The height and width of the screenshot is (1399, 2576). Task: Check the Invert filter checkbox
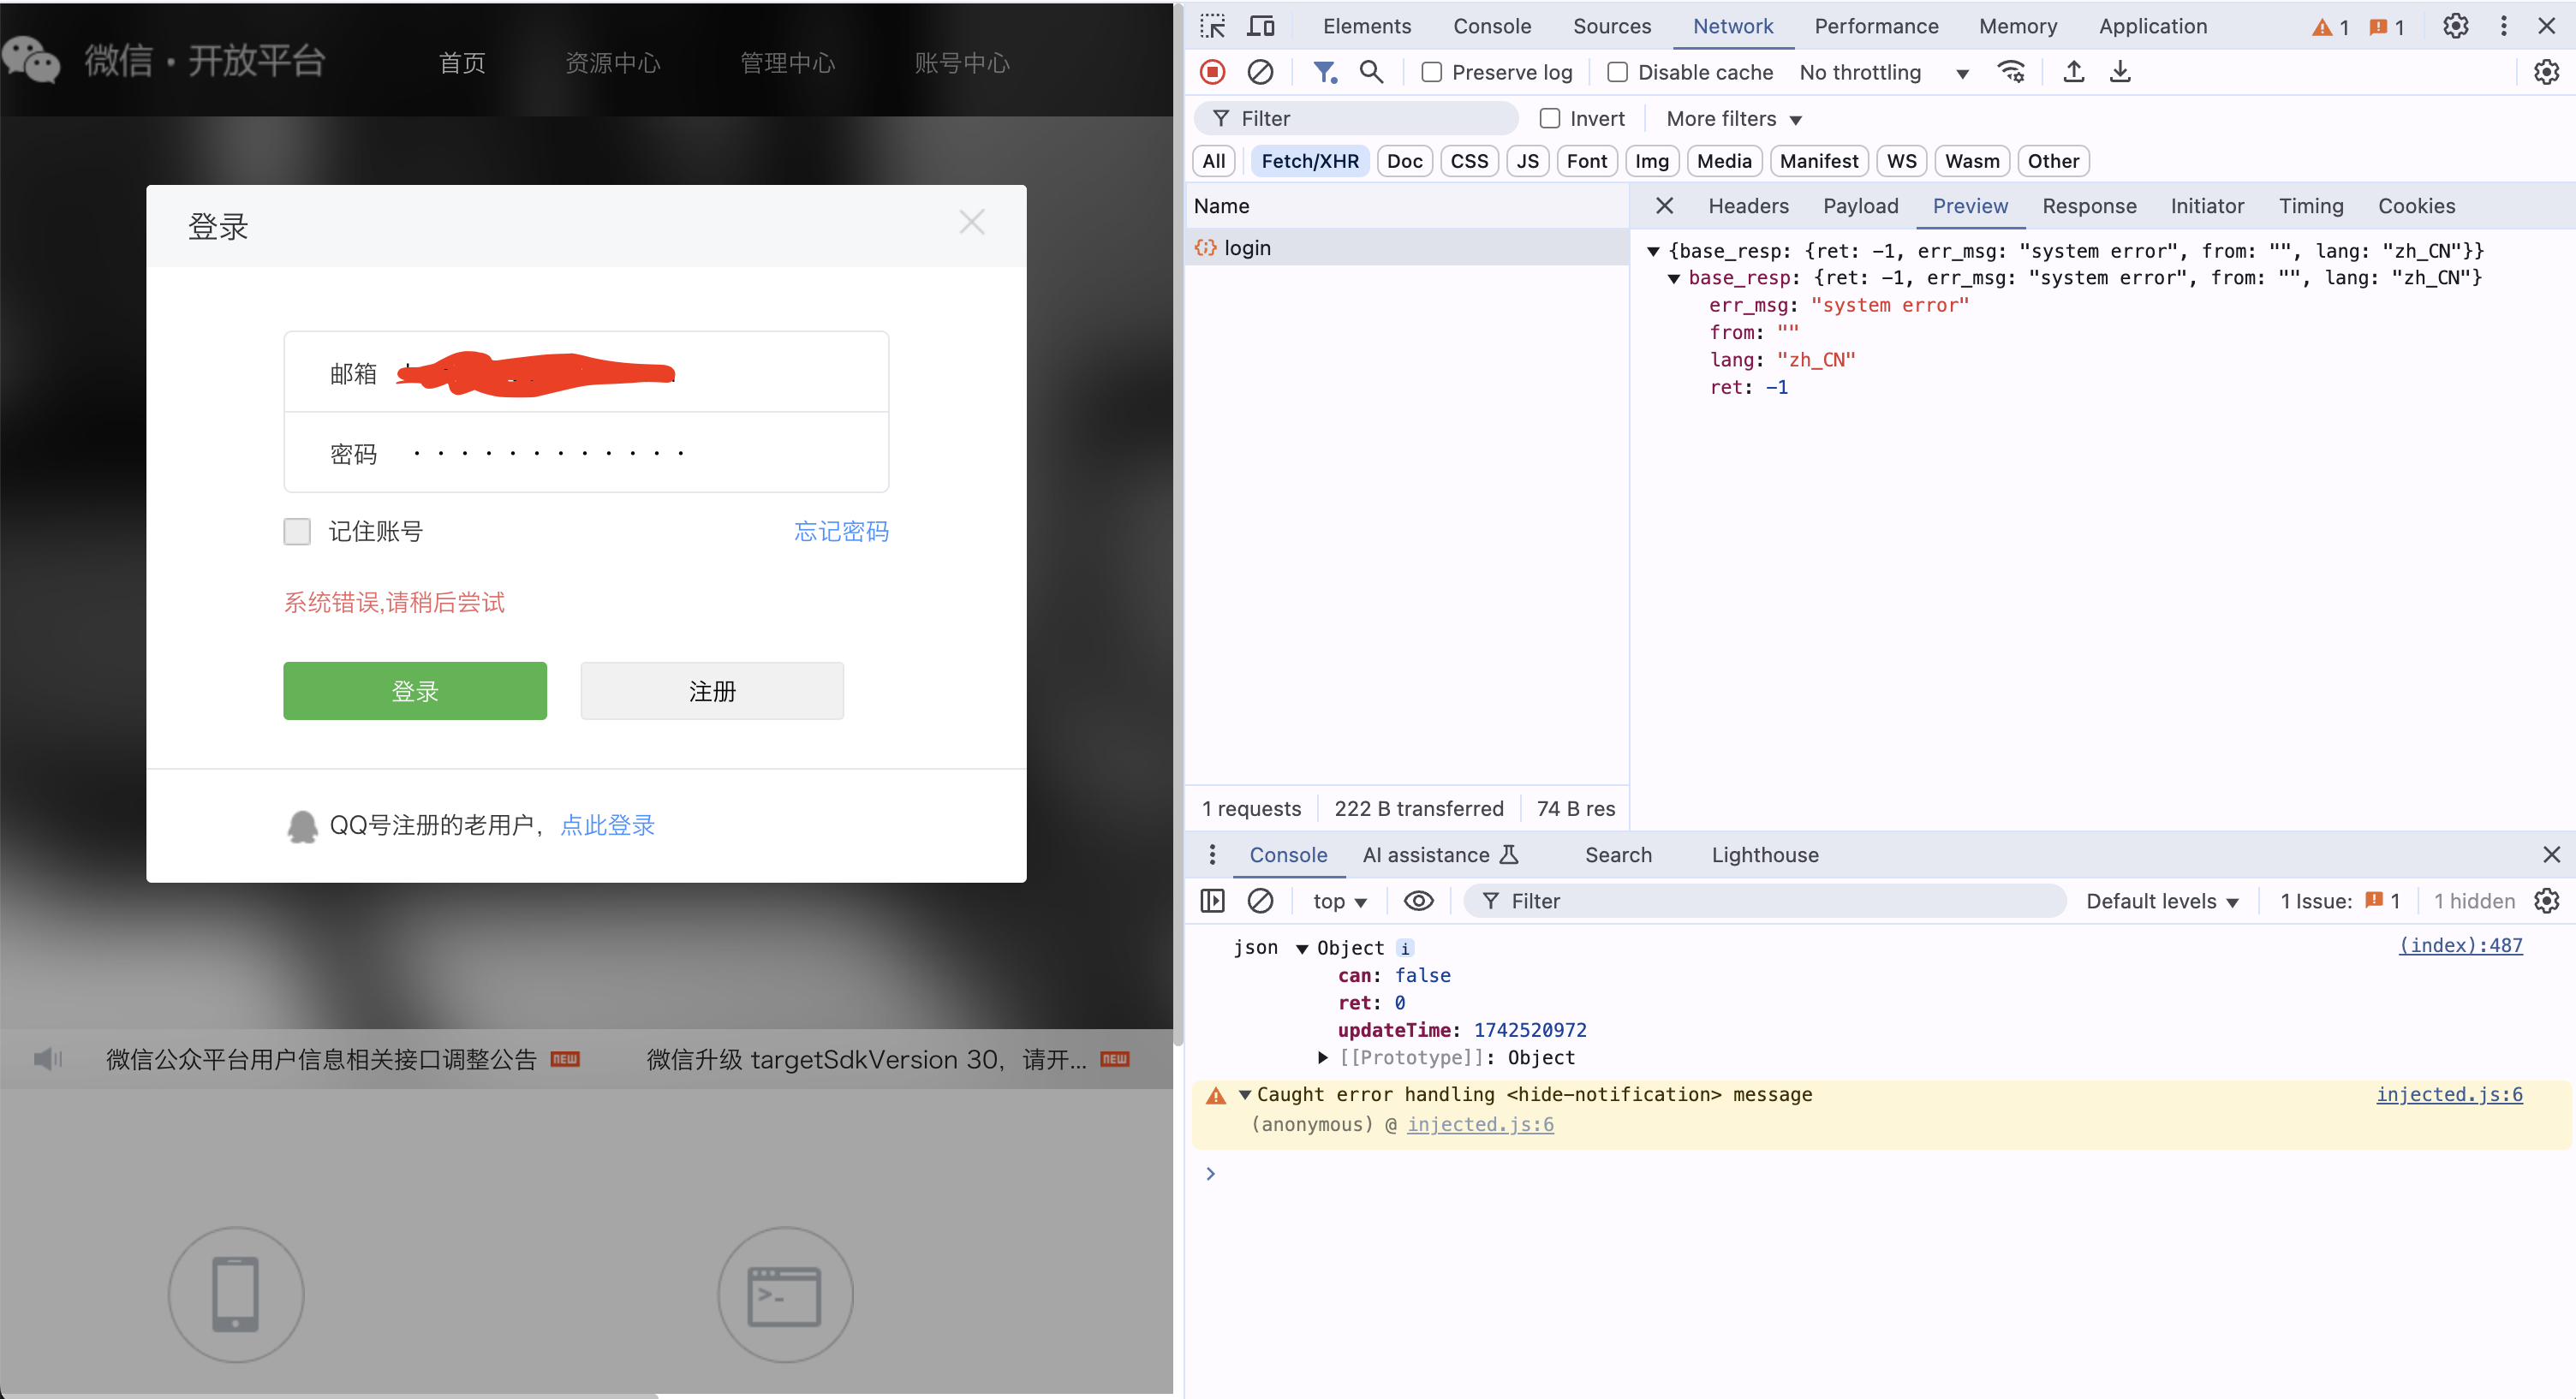[1550, 118]
